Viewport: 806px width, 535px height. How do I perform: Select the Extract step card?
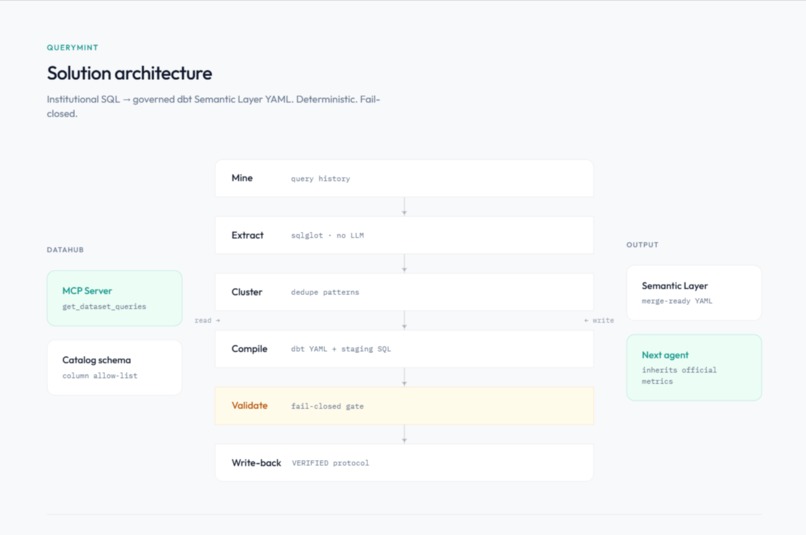(404, 235)
